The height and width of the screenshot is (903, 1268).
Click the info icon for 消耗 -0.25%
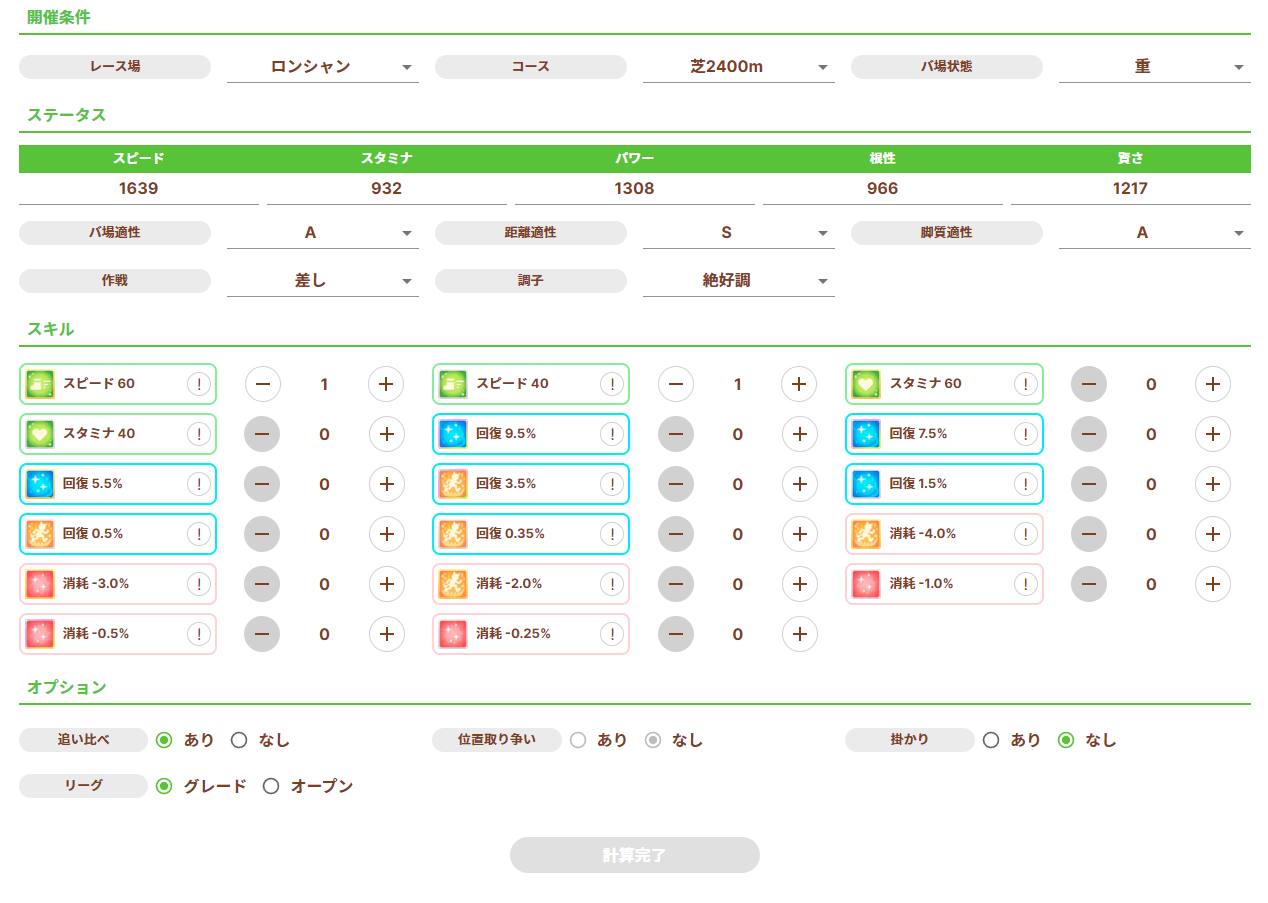(x=612, y=634)
